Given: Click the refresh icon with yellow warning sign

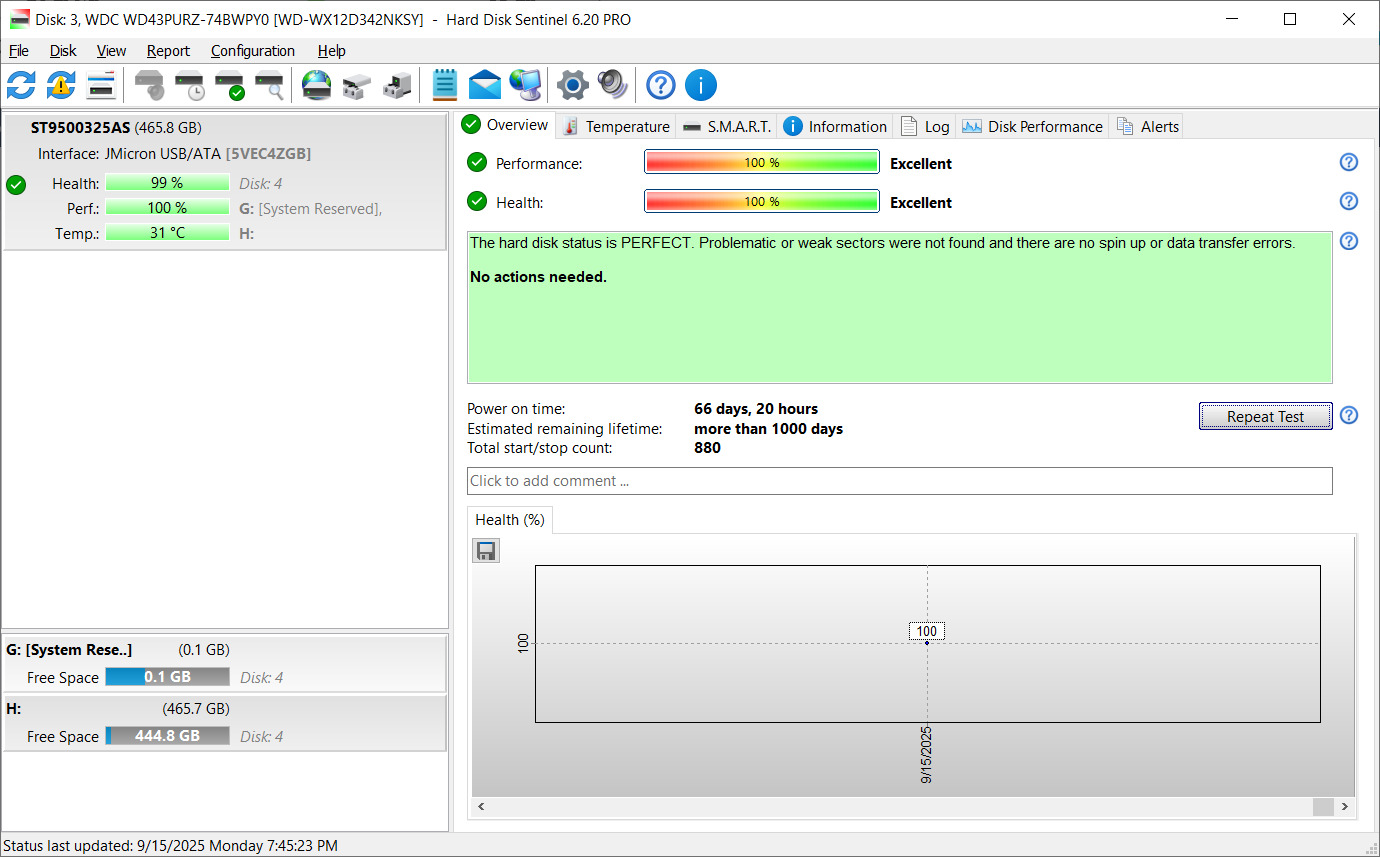Looking at the screenshot, I should (61, 85).
